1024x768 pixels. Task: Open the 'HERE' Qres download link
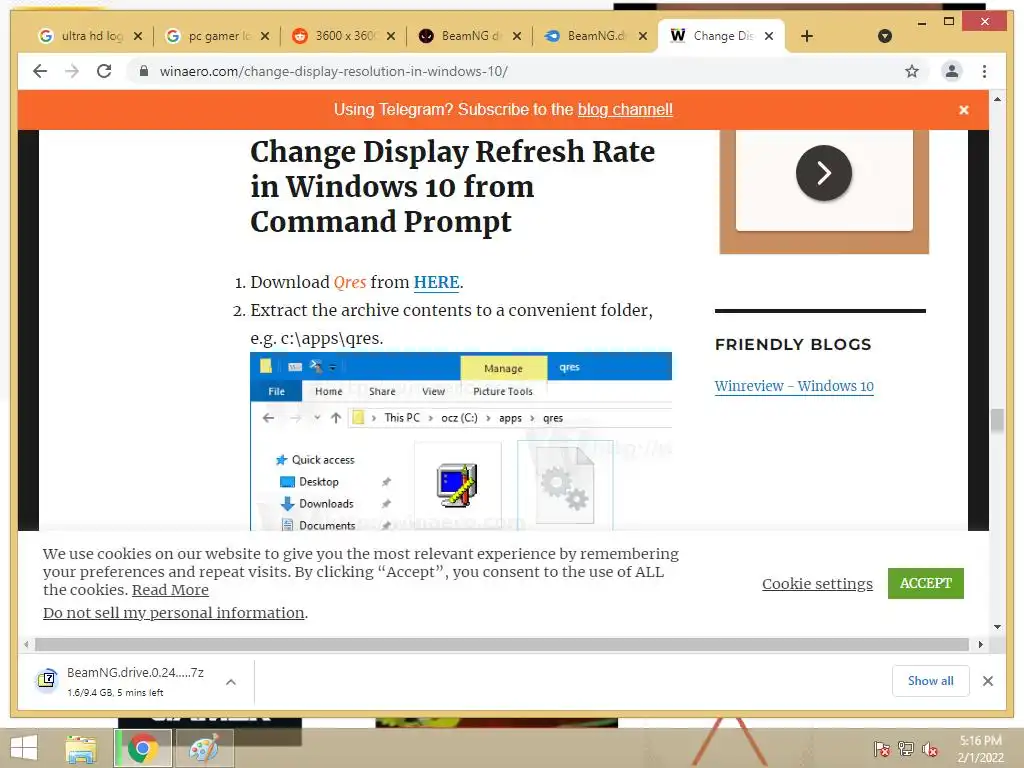(436, 282)
